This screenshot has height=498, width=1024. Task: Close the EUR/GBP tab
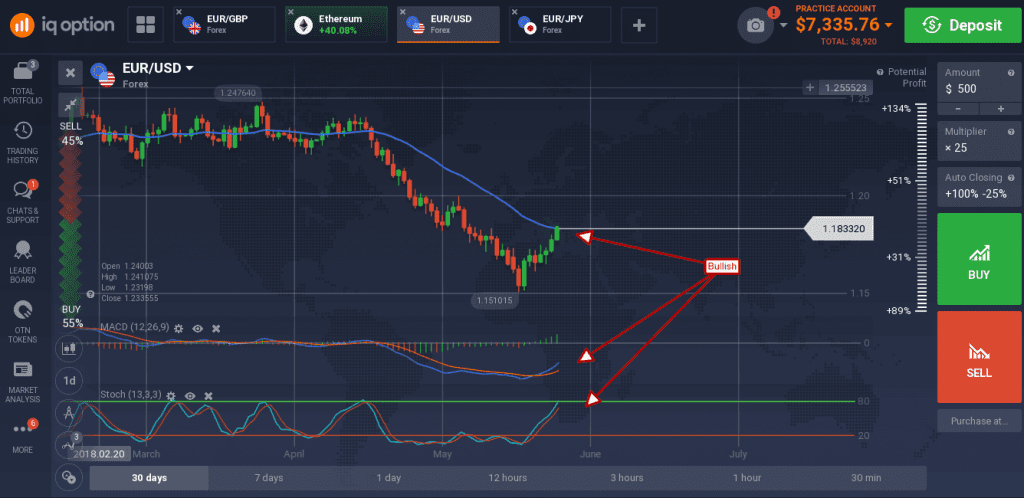pyautogui.click(x=180, y=12)
